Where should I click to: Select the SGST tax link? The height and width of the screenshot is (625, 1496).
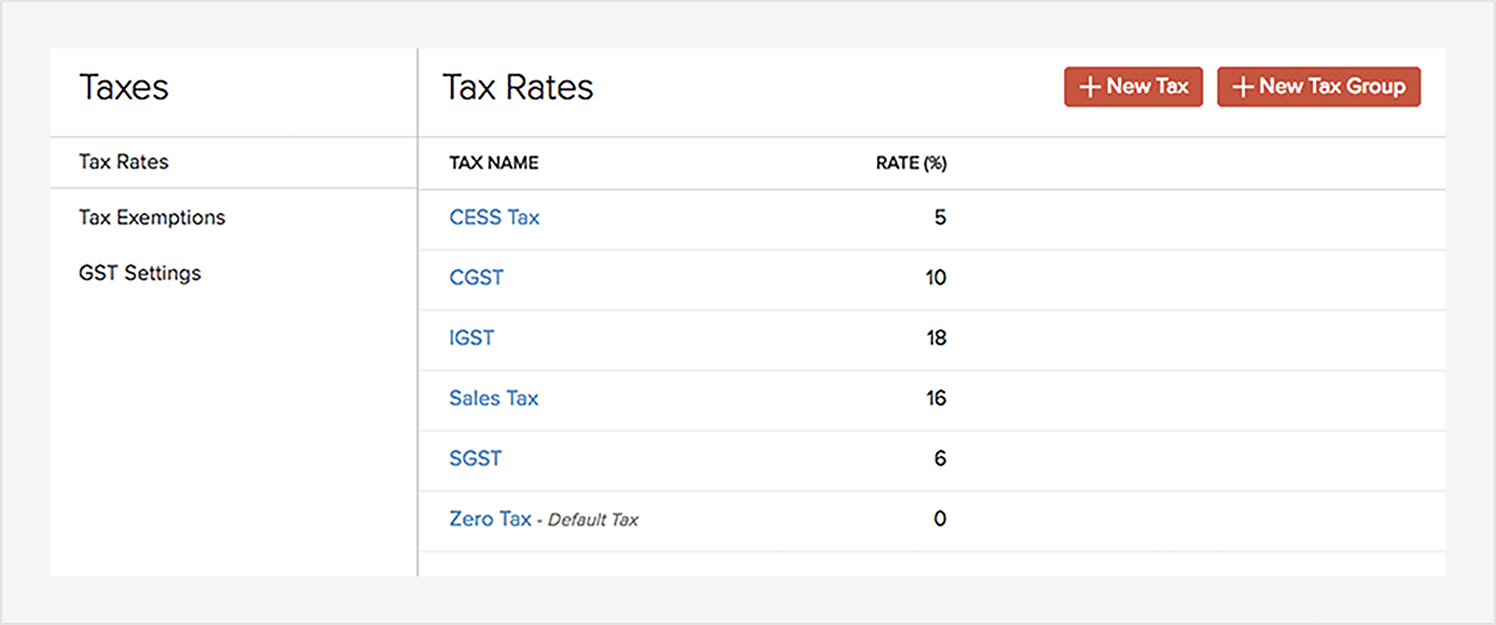475,458
